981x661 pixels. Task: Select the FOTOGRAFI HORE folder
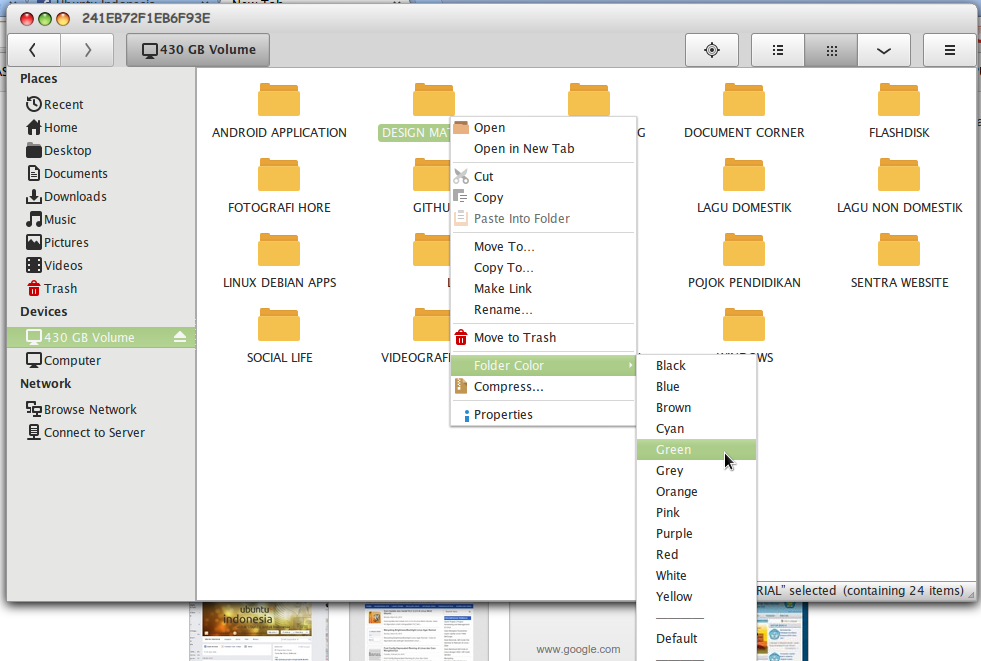click(x=279, y=186)
